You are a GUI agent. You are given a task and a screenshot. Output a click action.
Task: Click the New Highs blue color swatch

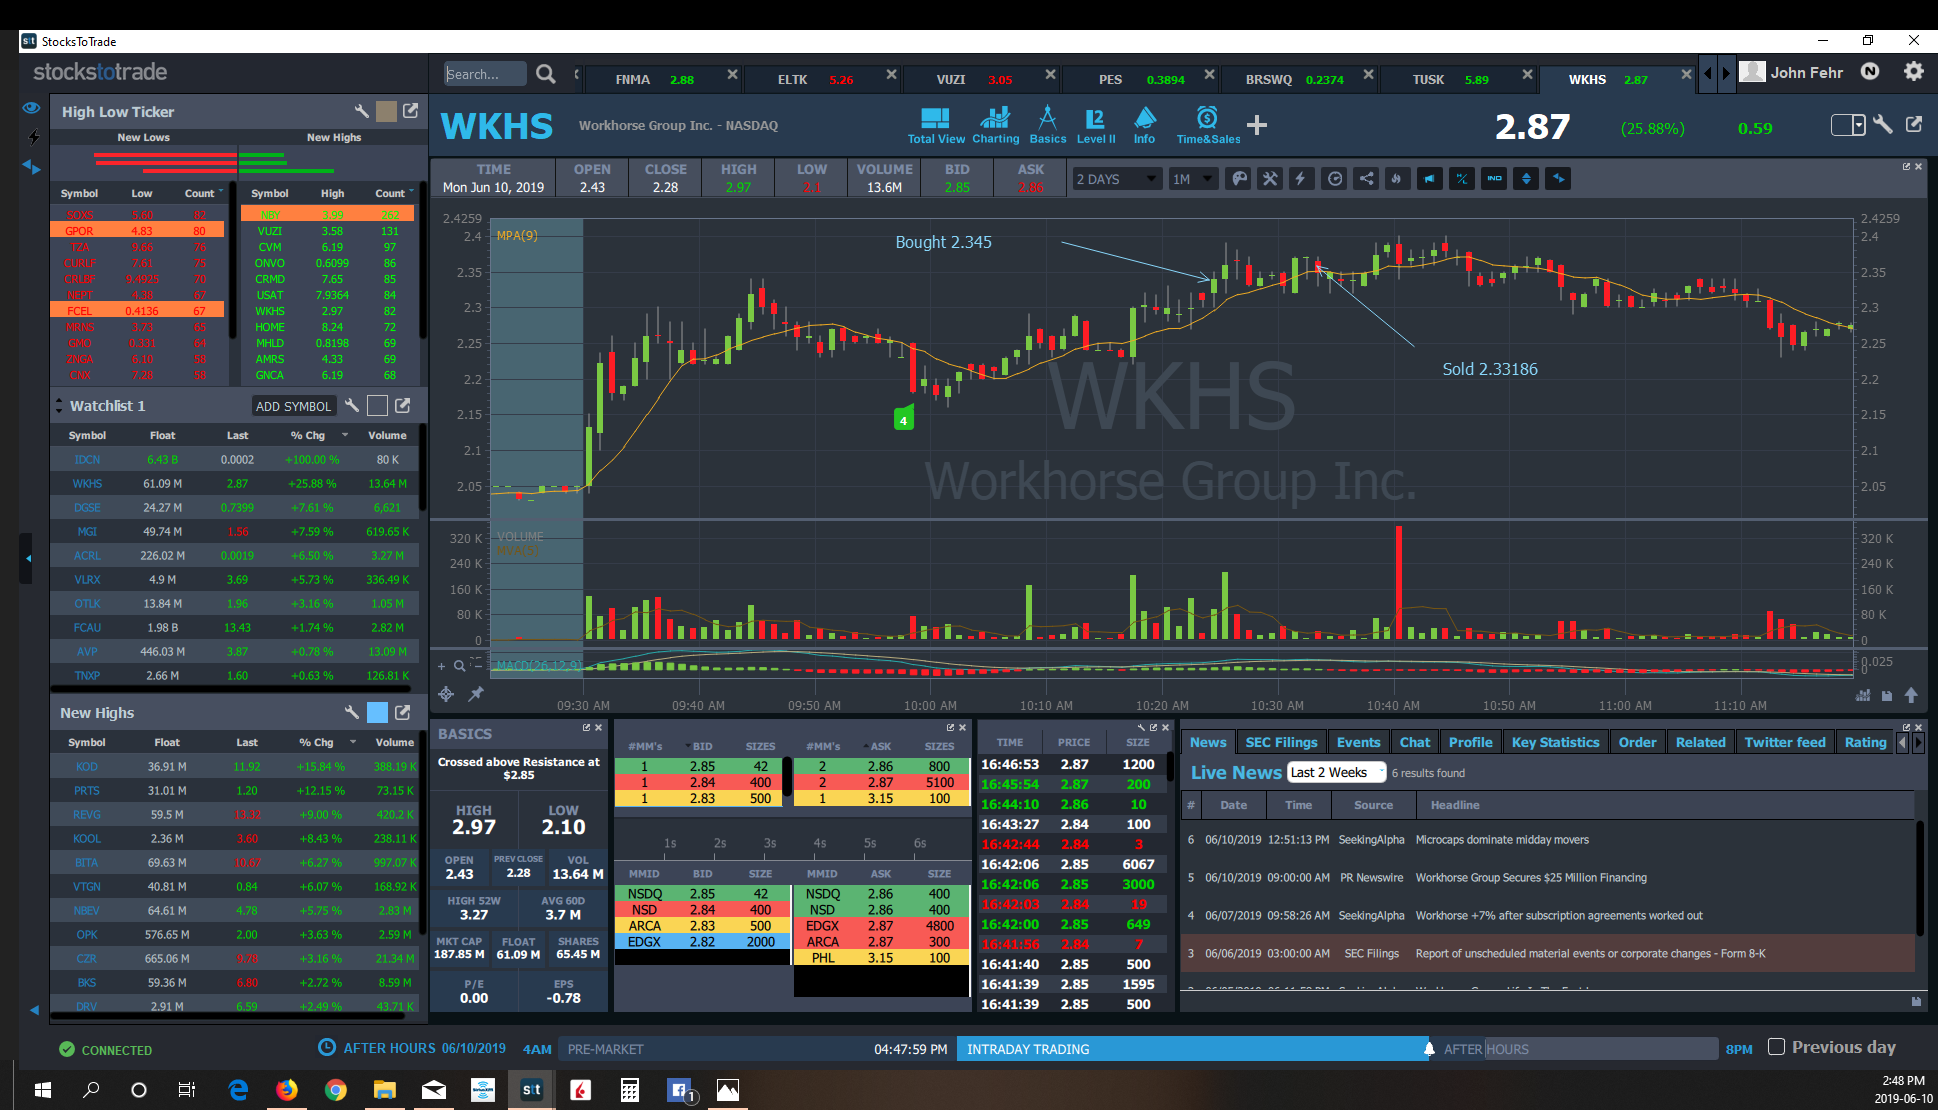(x=377, y=713)
